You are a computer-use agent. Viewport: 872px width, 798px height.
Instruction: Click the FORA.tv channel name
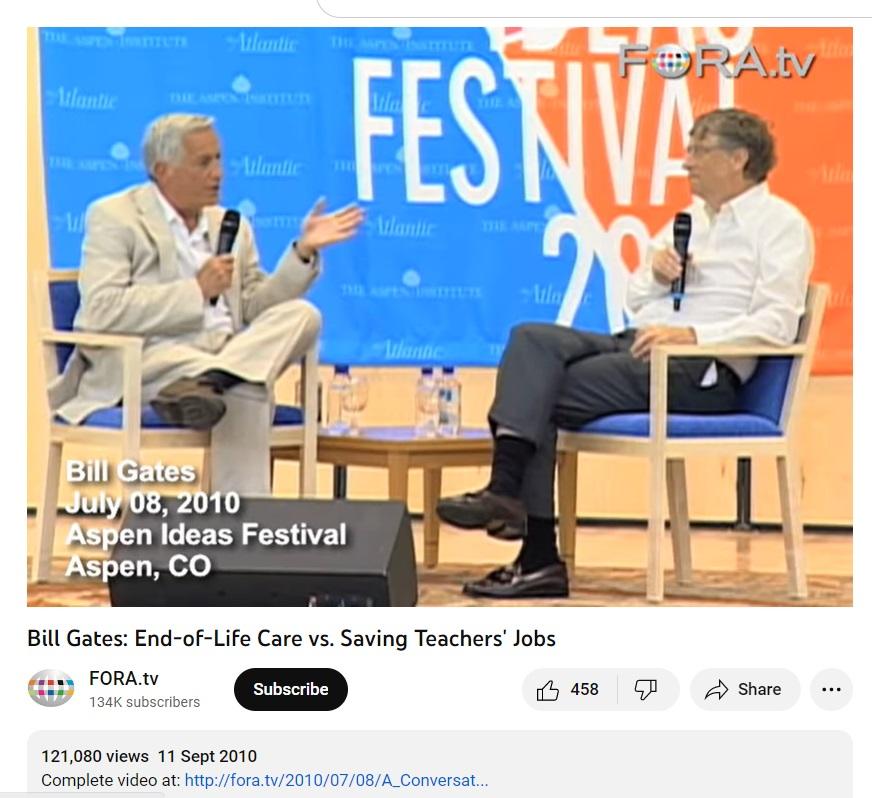123,678
